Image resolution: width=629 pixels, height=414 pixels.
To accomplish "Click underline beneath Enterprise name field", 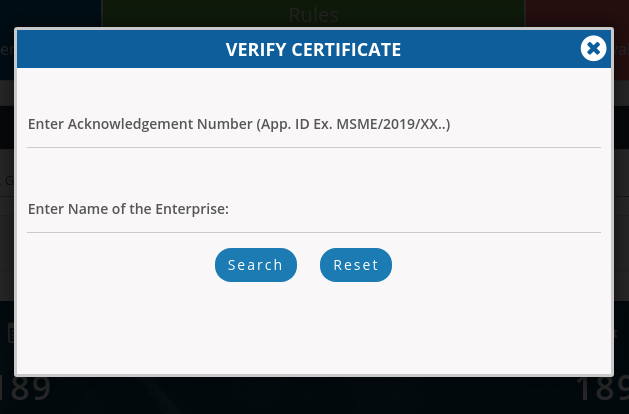I will pos(313,232).
